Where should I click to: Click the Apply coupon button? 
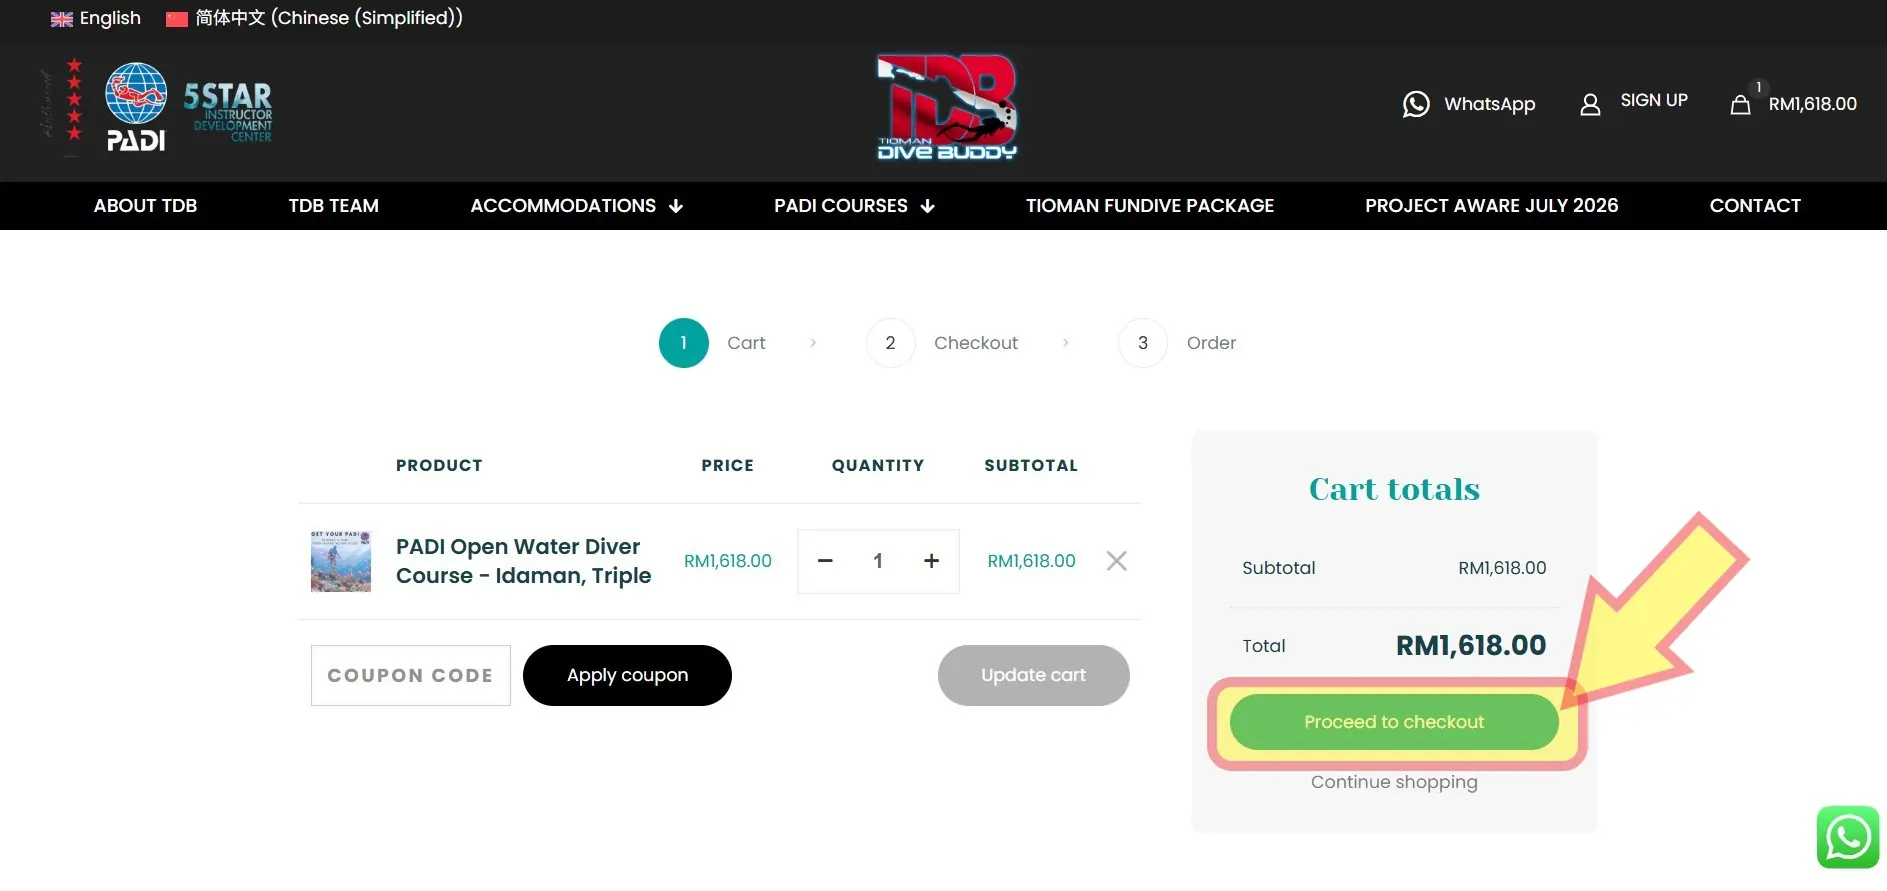coord(627,675)
